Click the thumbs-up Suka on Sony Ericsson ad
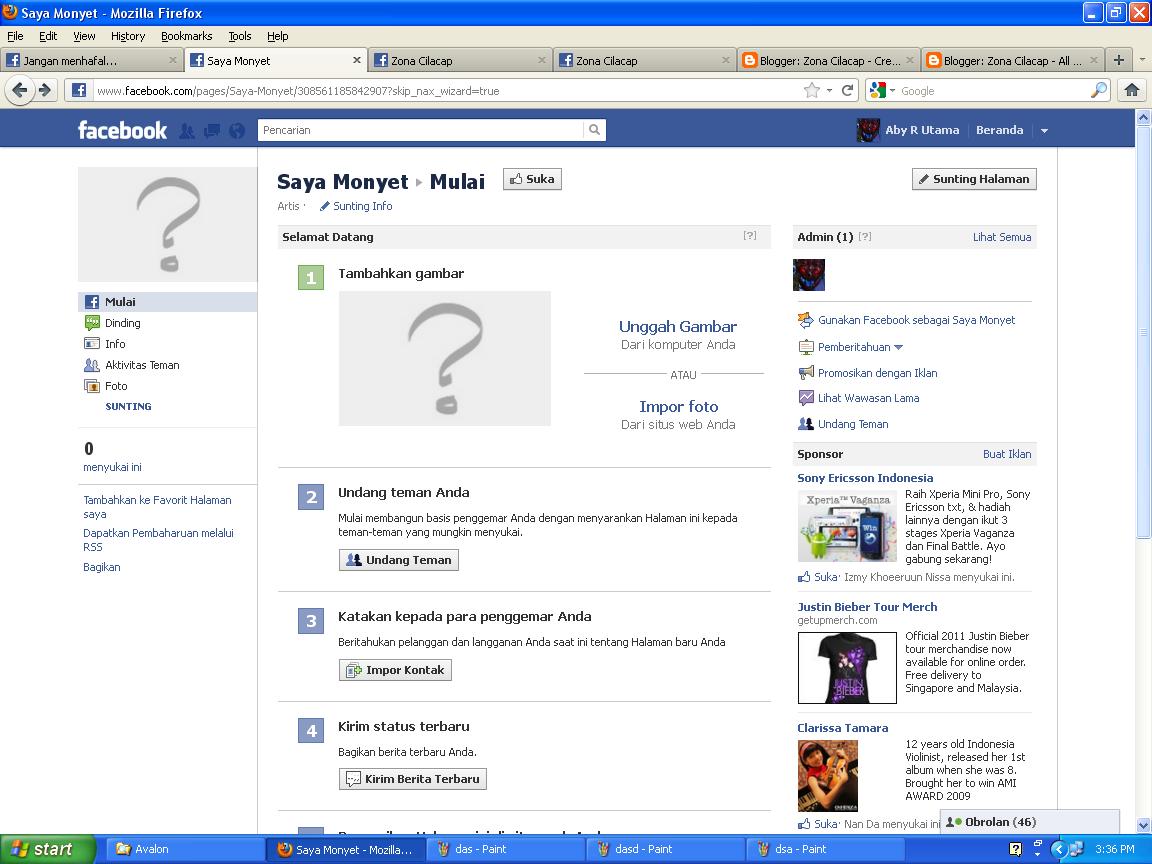The width and height of the screenshot is (1152, 864). pyautogui.click(x=818, y=577)
